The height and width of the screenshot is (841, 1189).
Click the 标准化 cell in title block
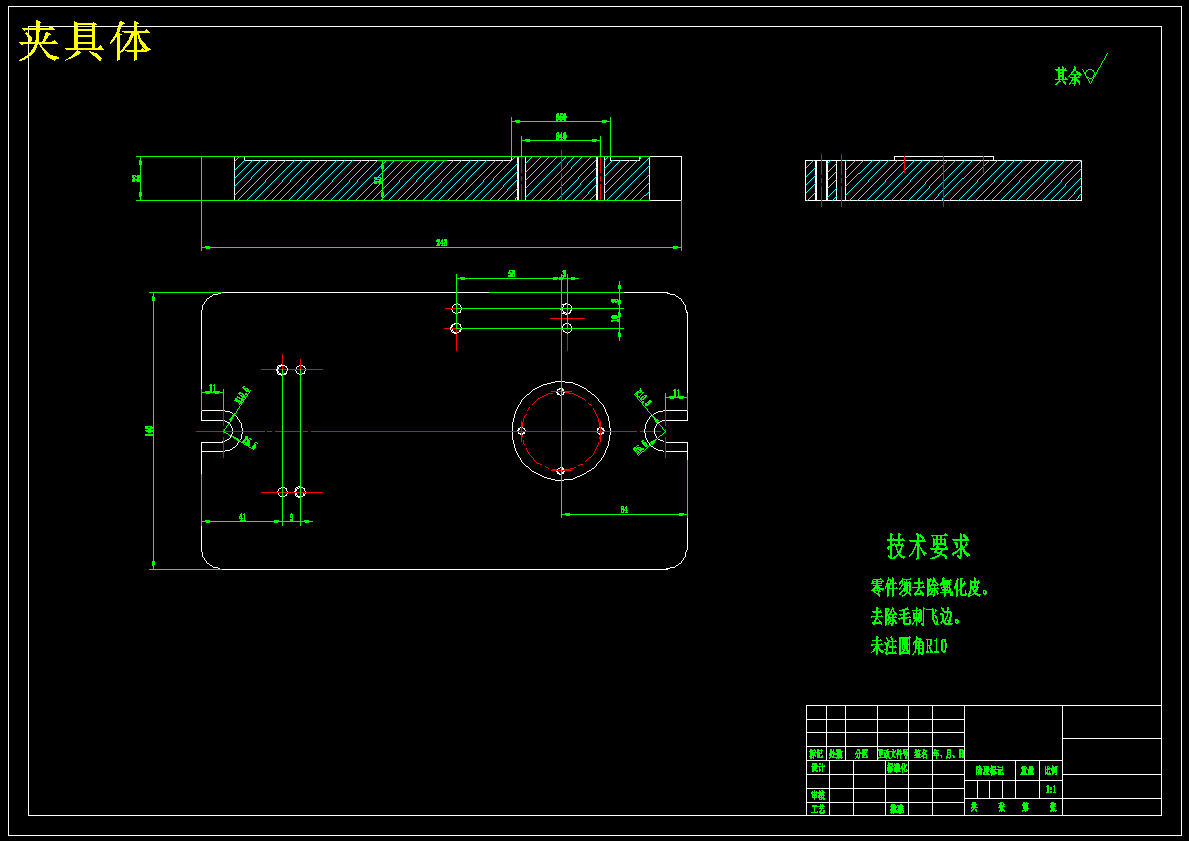897,767
